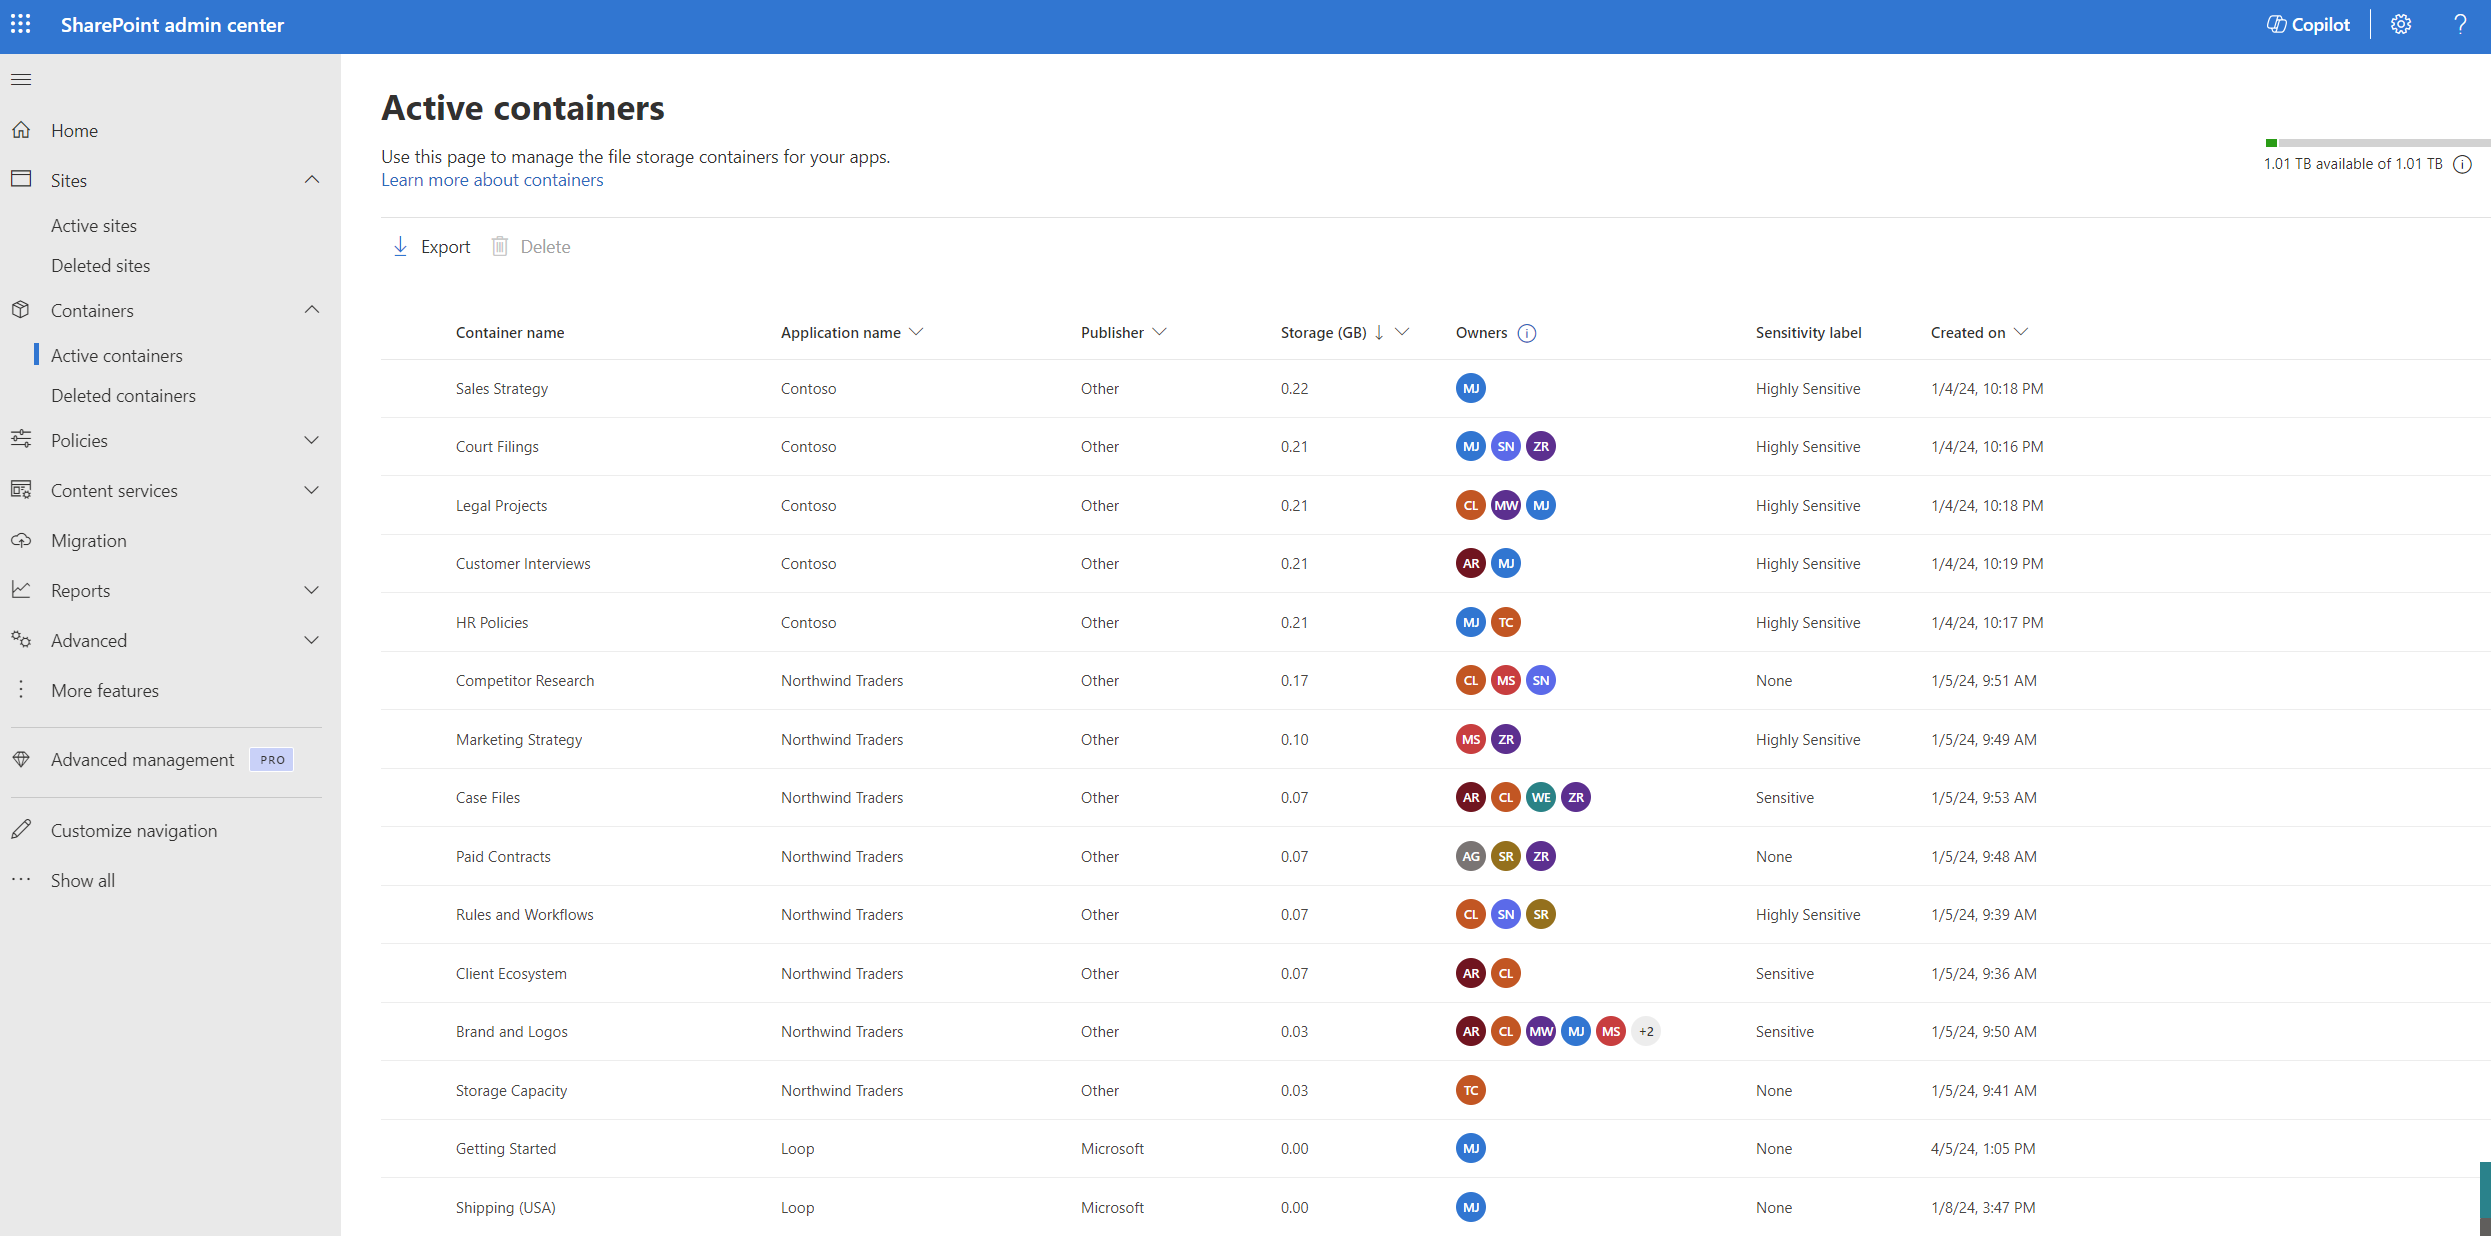Open Active sites under Sites menu

pos(92,224)
